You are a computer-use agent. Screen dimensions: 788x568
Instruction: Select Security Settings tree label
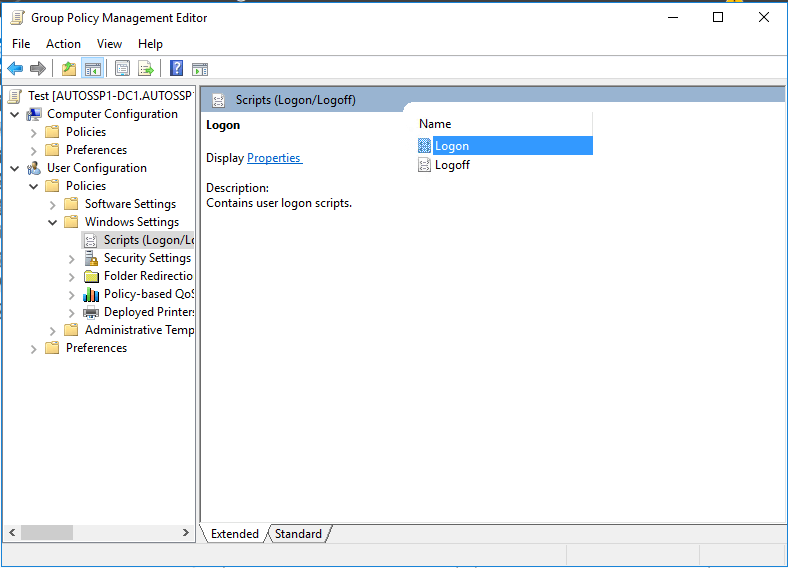click(147, 258)
